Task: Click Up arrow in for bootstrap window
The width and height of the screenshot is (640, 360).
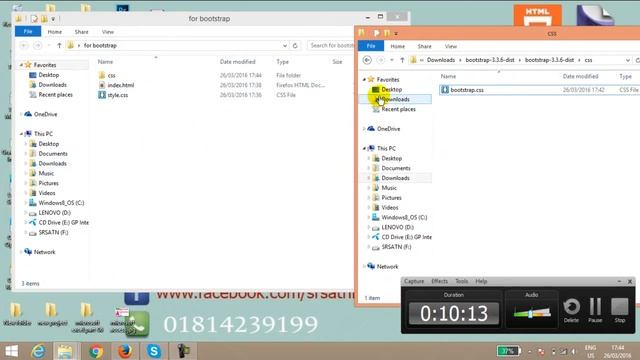Action: 59,45
